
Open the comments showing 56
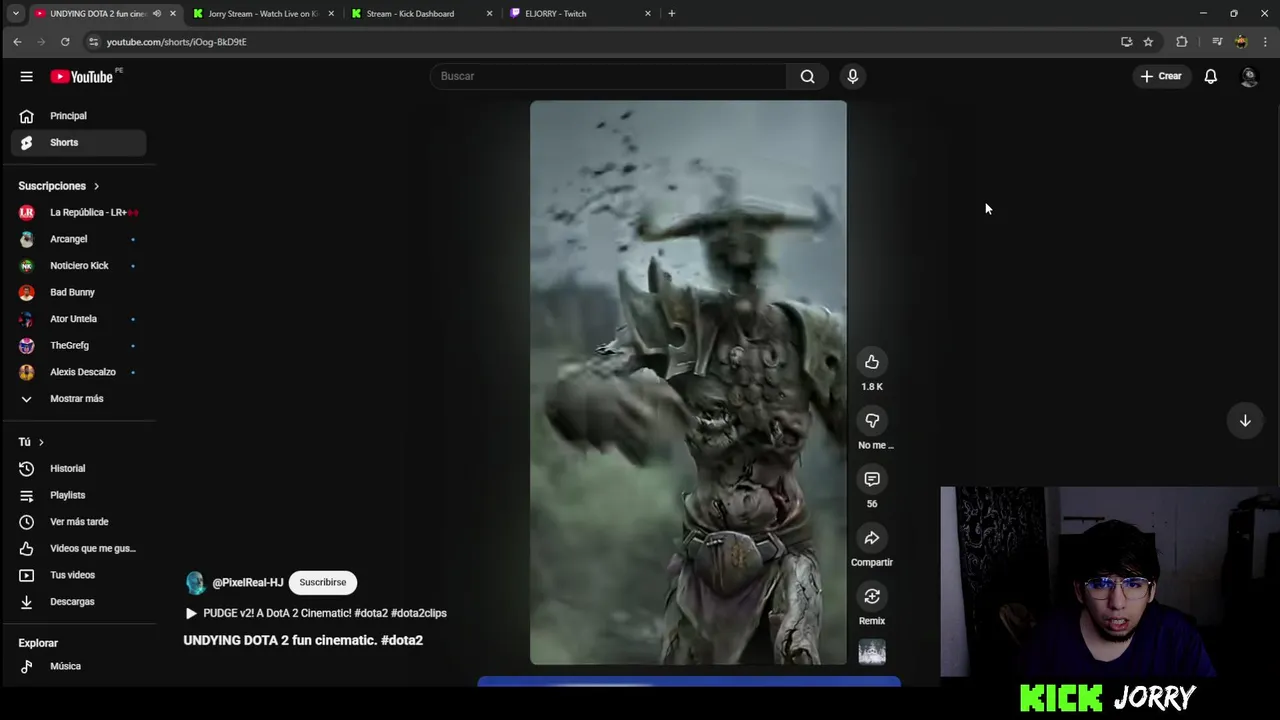click(x=872, y=479)
